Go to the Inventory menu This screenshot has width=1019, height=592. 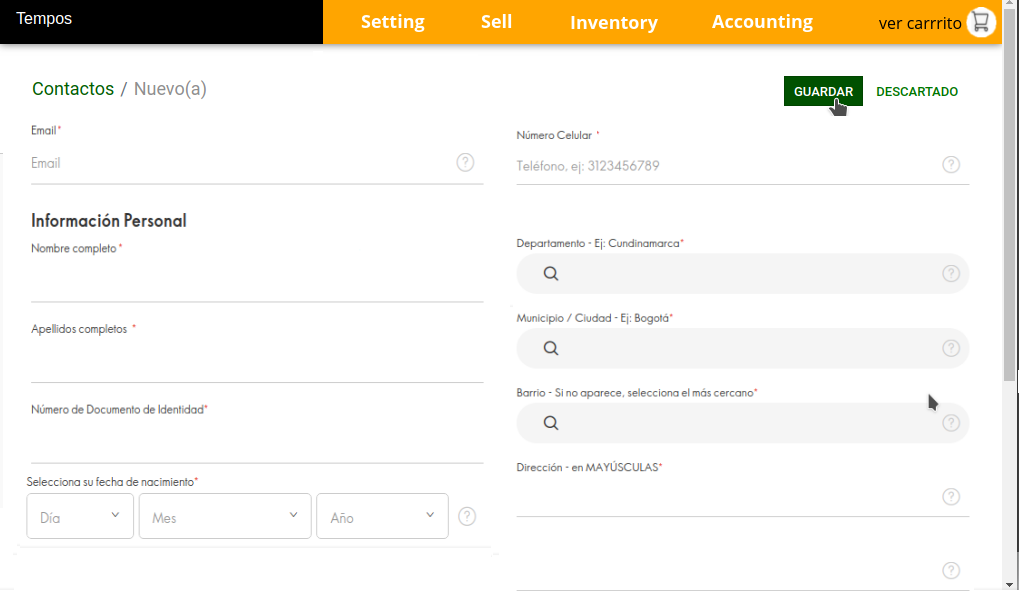tap(613, 22)
